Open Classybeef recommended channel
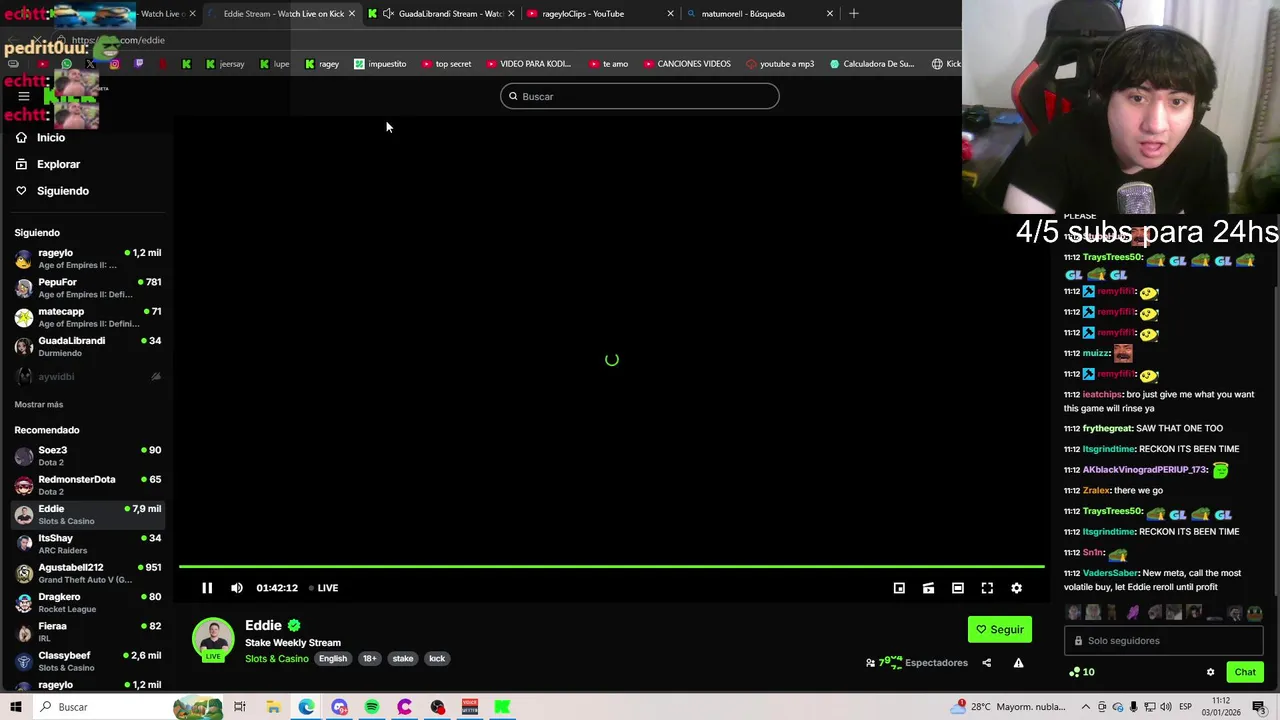1280x720 pixels. [x=88, y=661]
